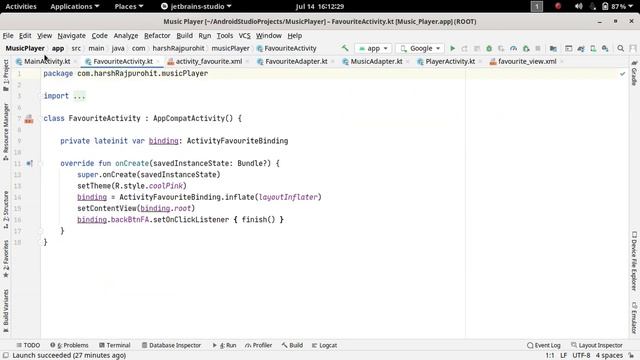Toggle the Structure side panel
This screenshot has width=640, height=360.
coord(6,209)
